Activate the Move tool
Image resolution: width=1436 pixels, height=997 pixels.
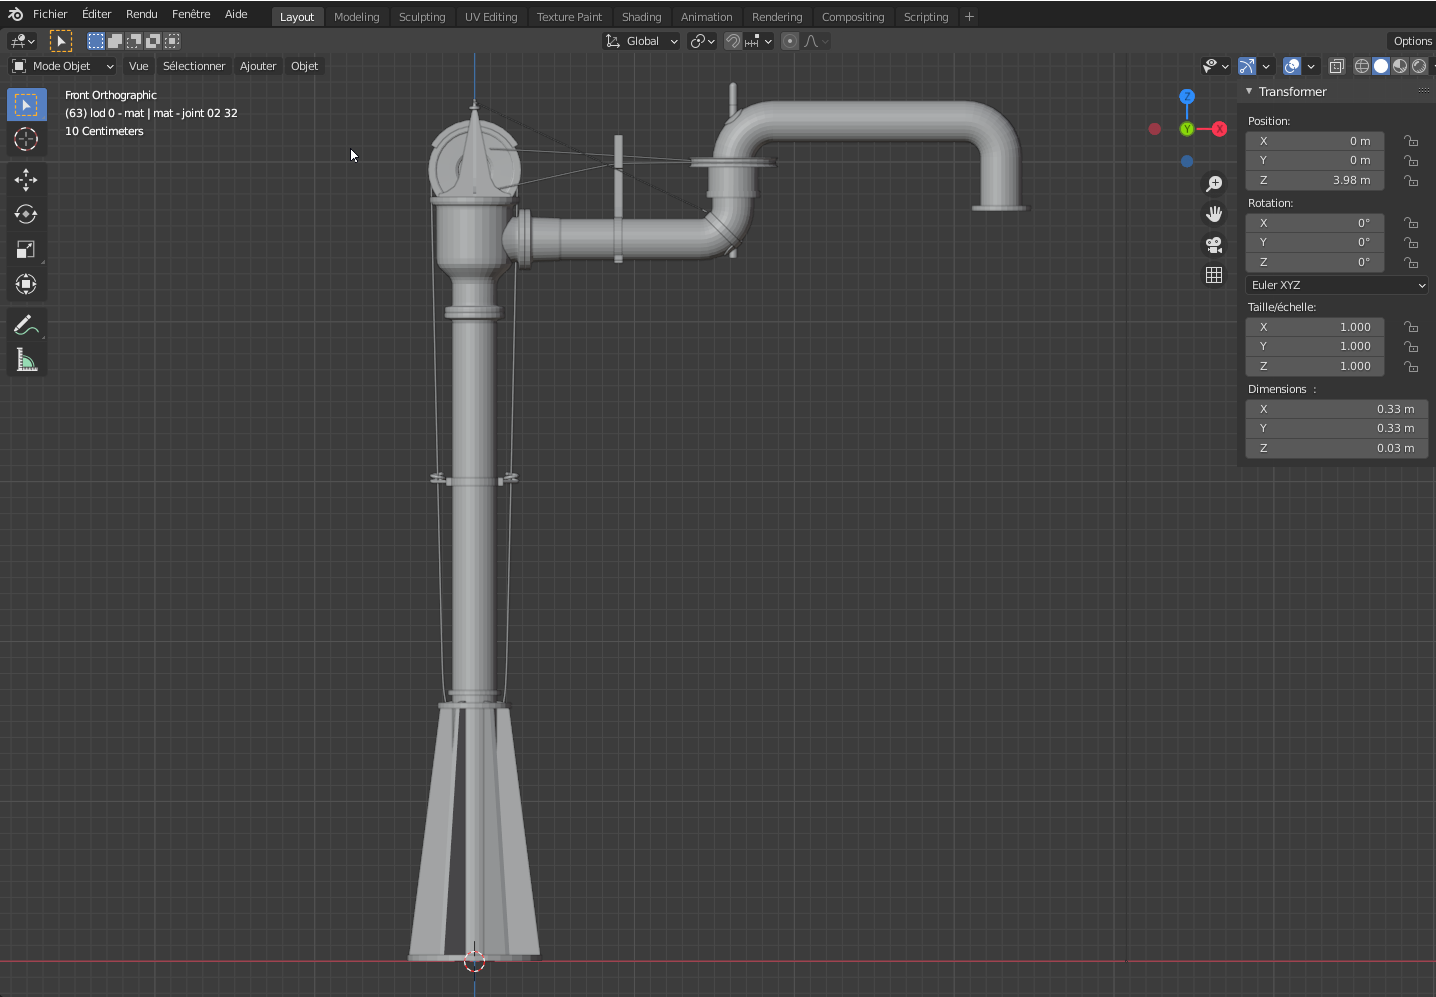click(x=26, y=180)
